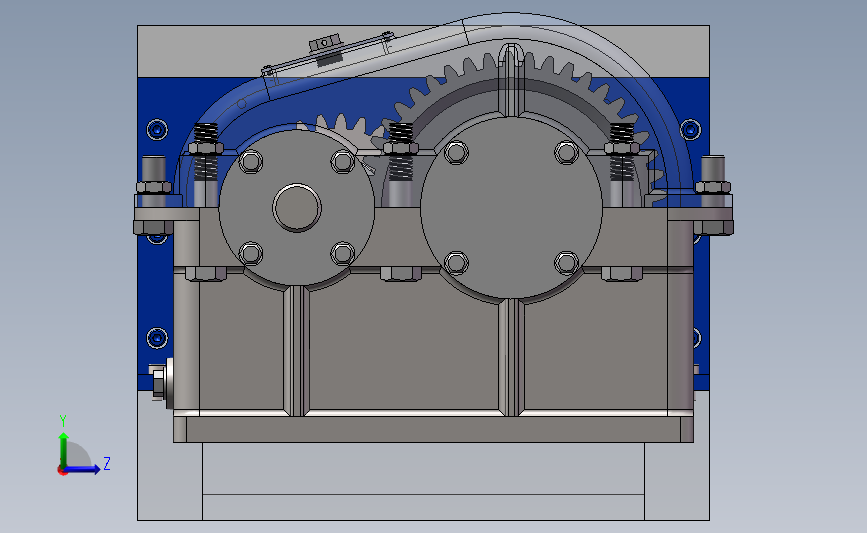Select the right vertical rib on lower housing
867x533 pixels.
click(x=511, y=357)
